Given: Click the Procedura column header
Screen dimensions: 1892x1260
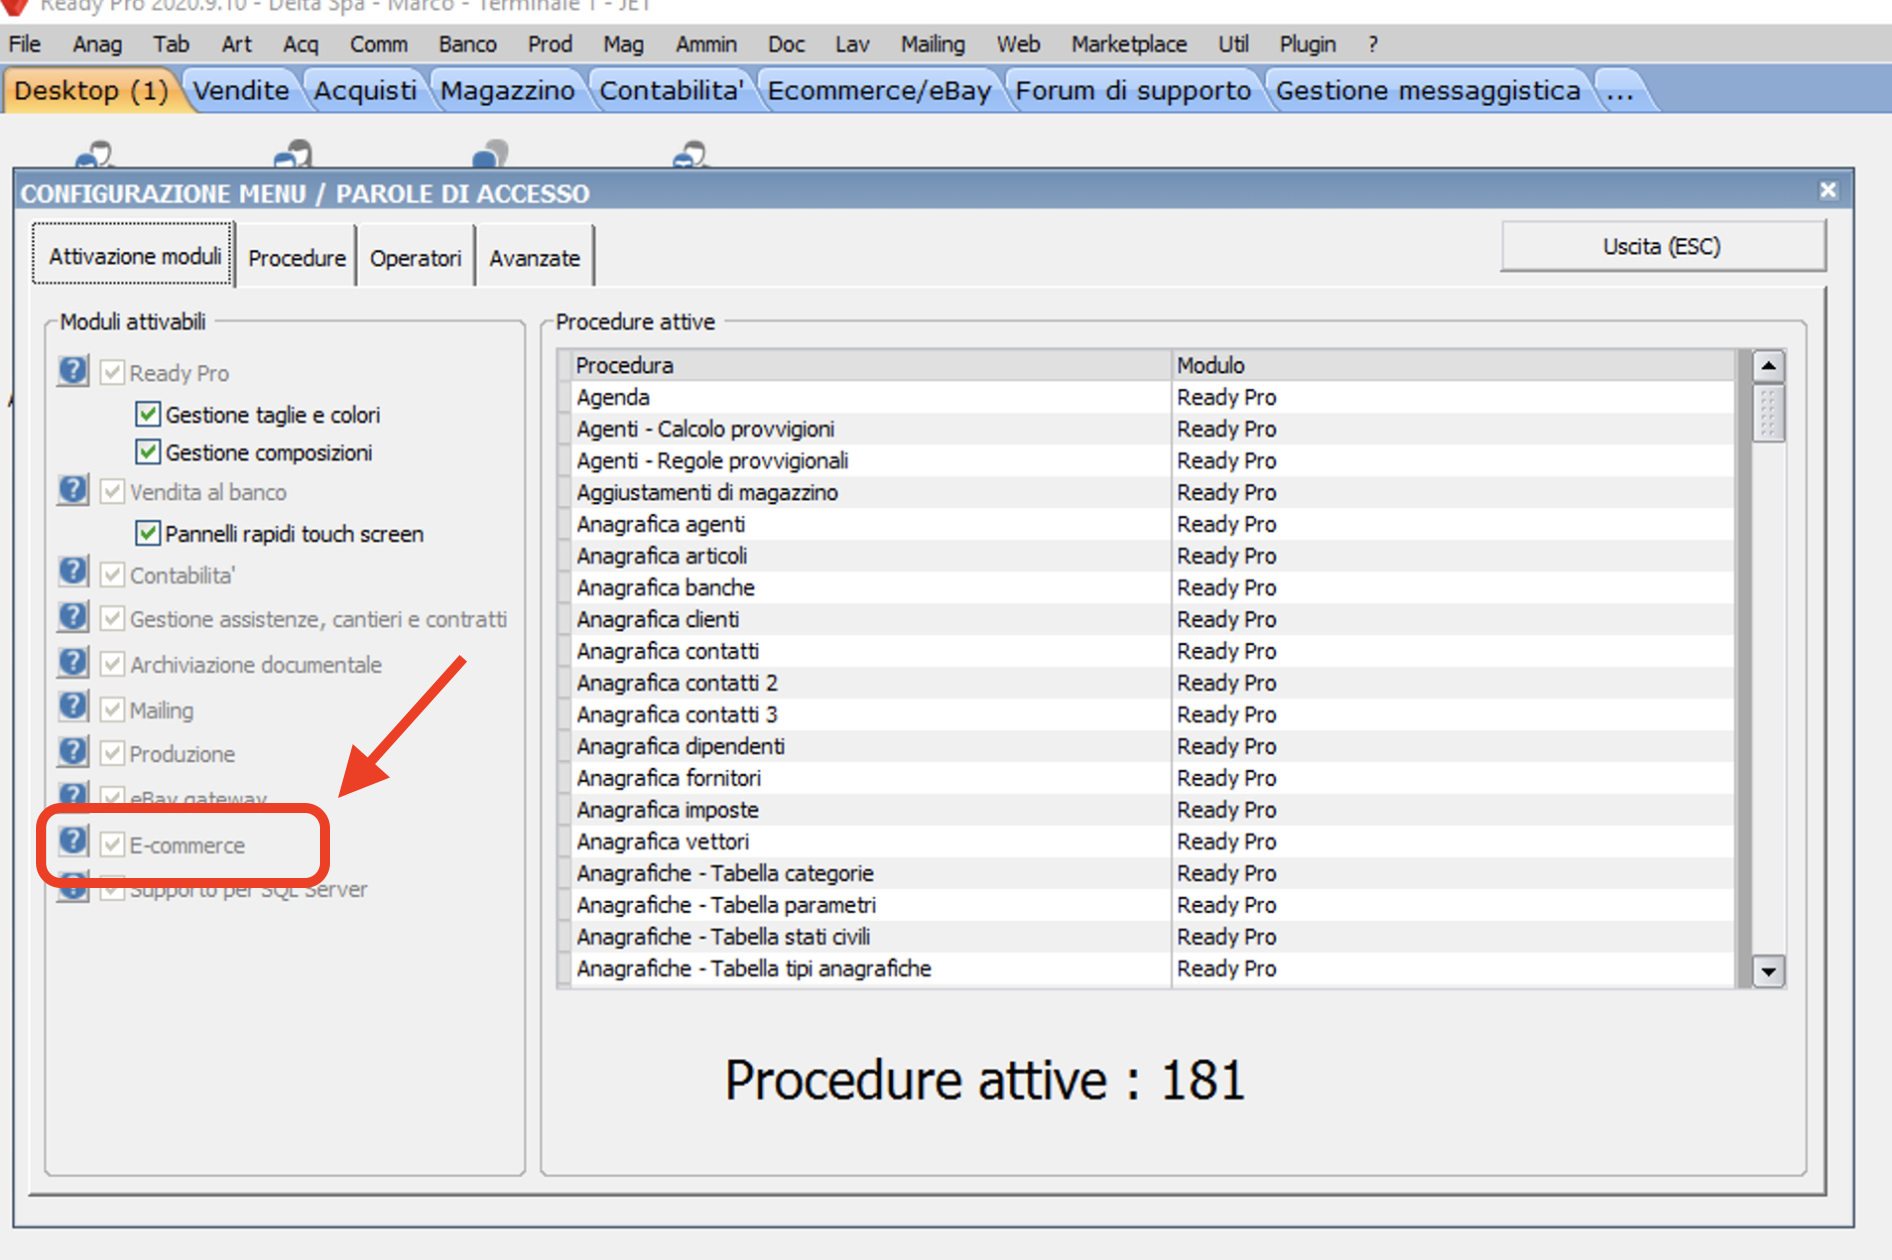Looking at the screenshot, I should 871,365.
